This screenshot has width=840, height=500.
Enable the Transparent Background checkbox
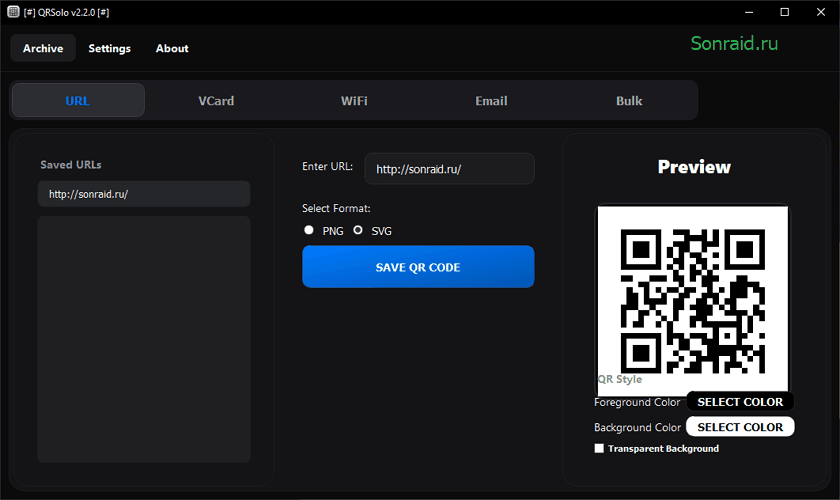click(x=599, y=449)
